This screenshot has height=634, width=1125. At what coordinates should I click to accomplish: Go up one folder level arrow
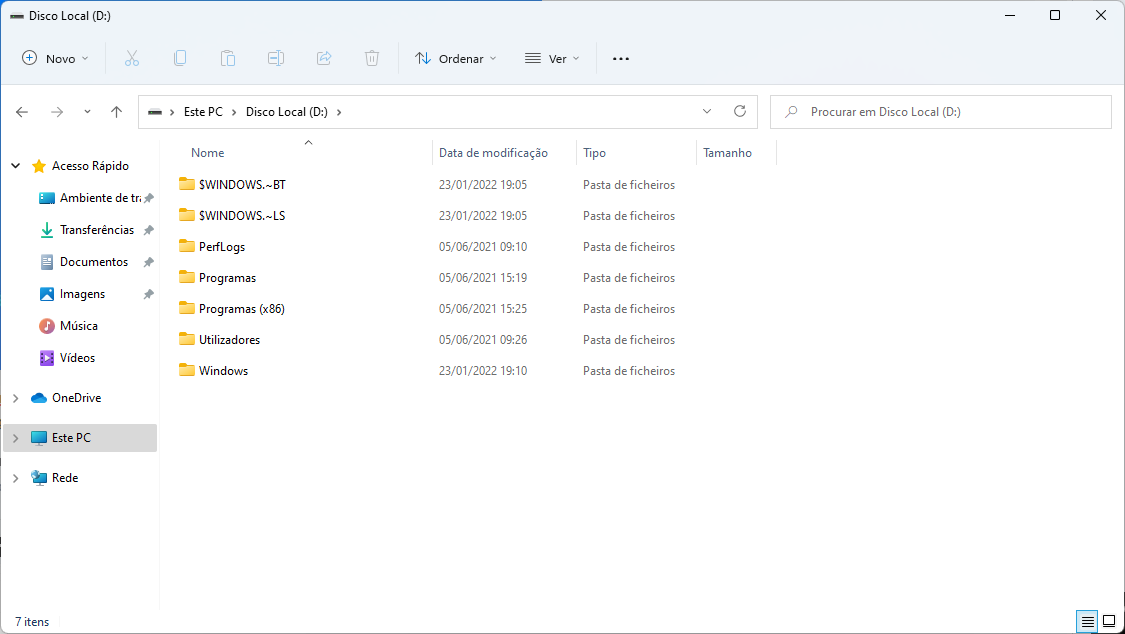pyautogui.click(x=117, y=112)
